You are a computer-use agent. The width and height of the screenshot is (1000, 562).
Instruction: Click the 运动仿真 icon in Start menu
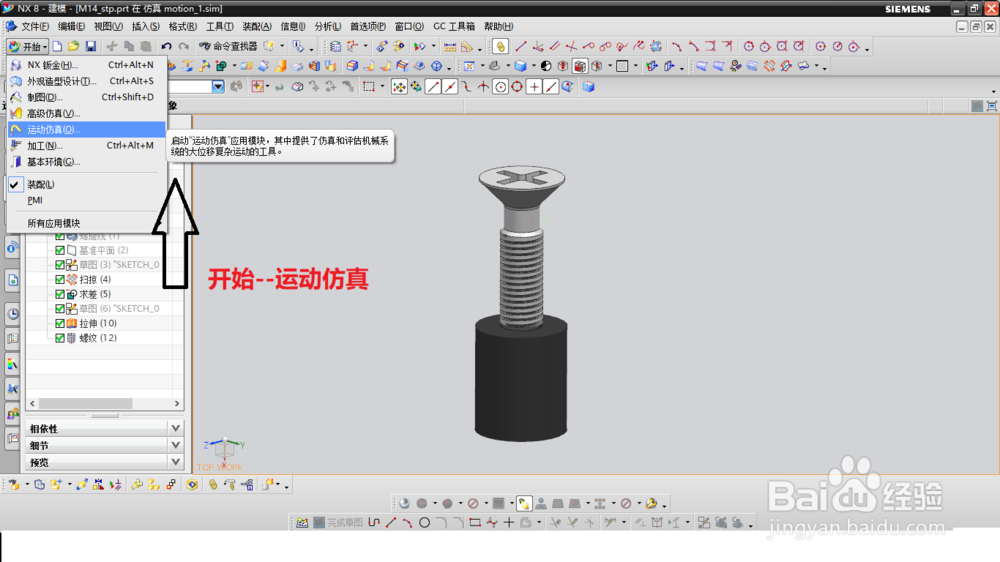[16, 130]
